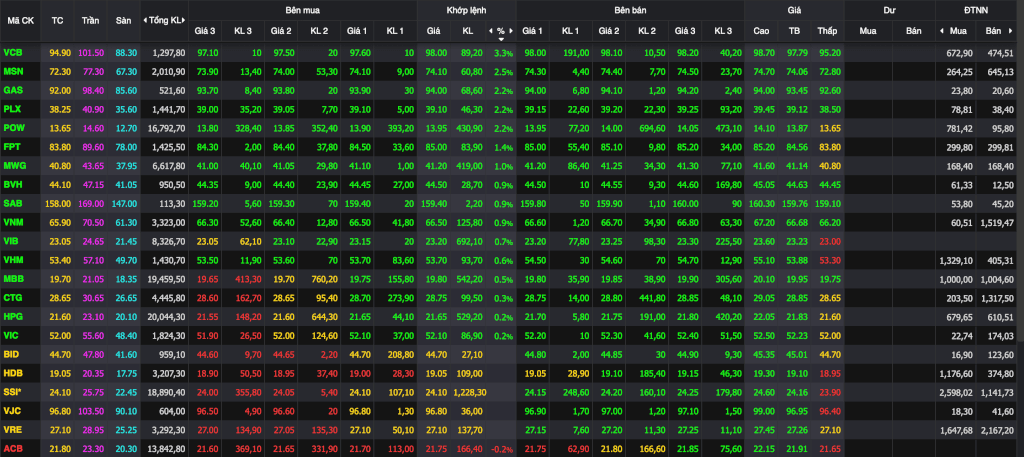Screen dimensions: 1024x457
Task: Click the Dư group header
Action: point(889,10)
